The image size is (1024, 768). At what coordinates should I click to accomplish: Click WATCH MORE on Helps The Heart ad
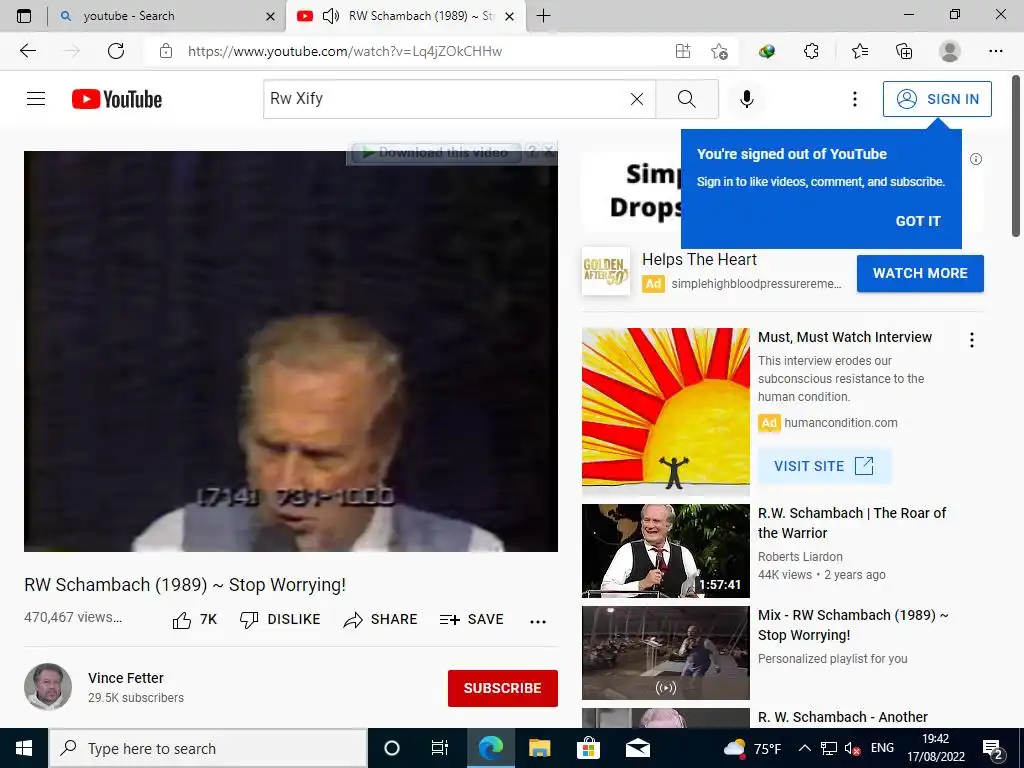(920, 273)
